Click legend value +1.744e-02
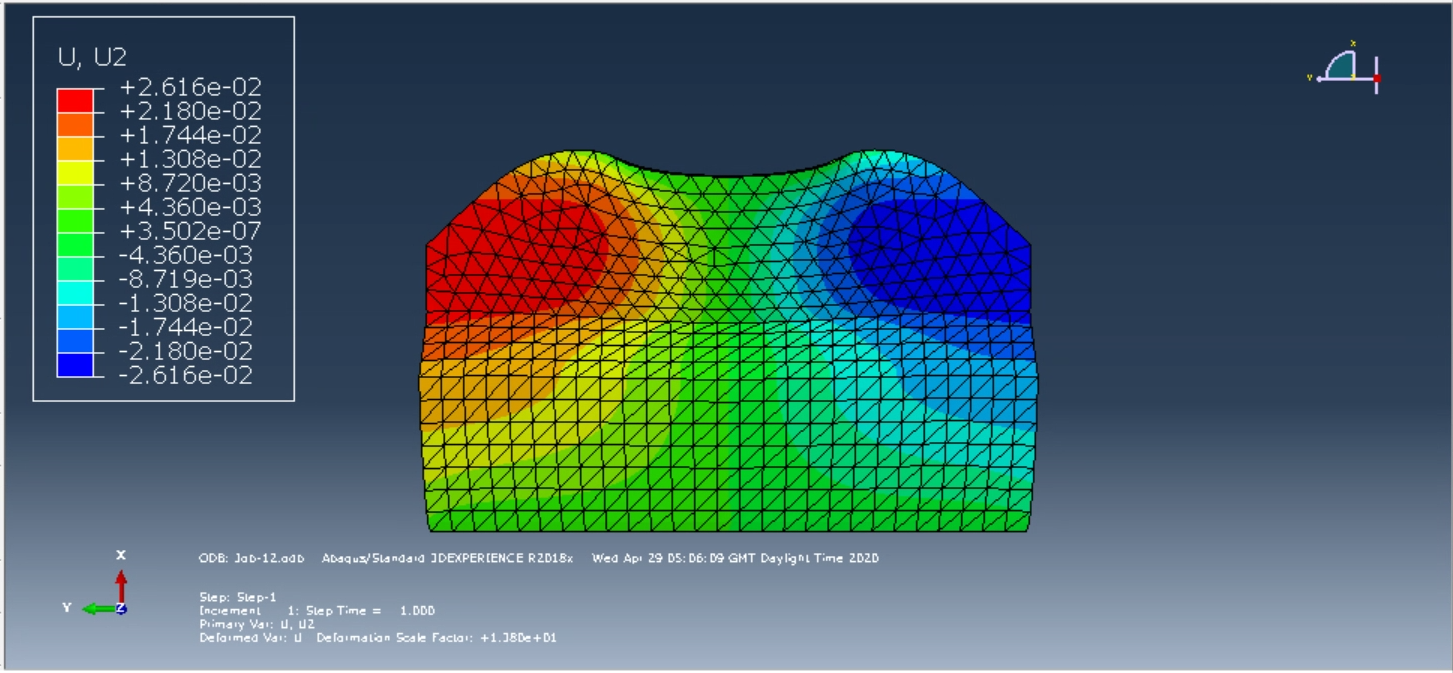The height and width of the screenshot is (673, 1453). 190,135
